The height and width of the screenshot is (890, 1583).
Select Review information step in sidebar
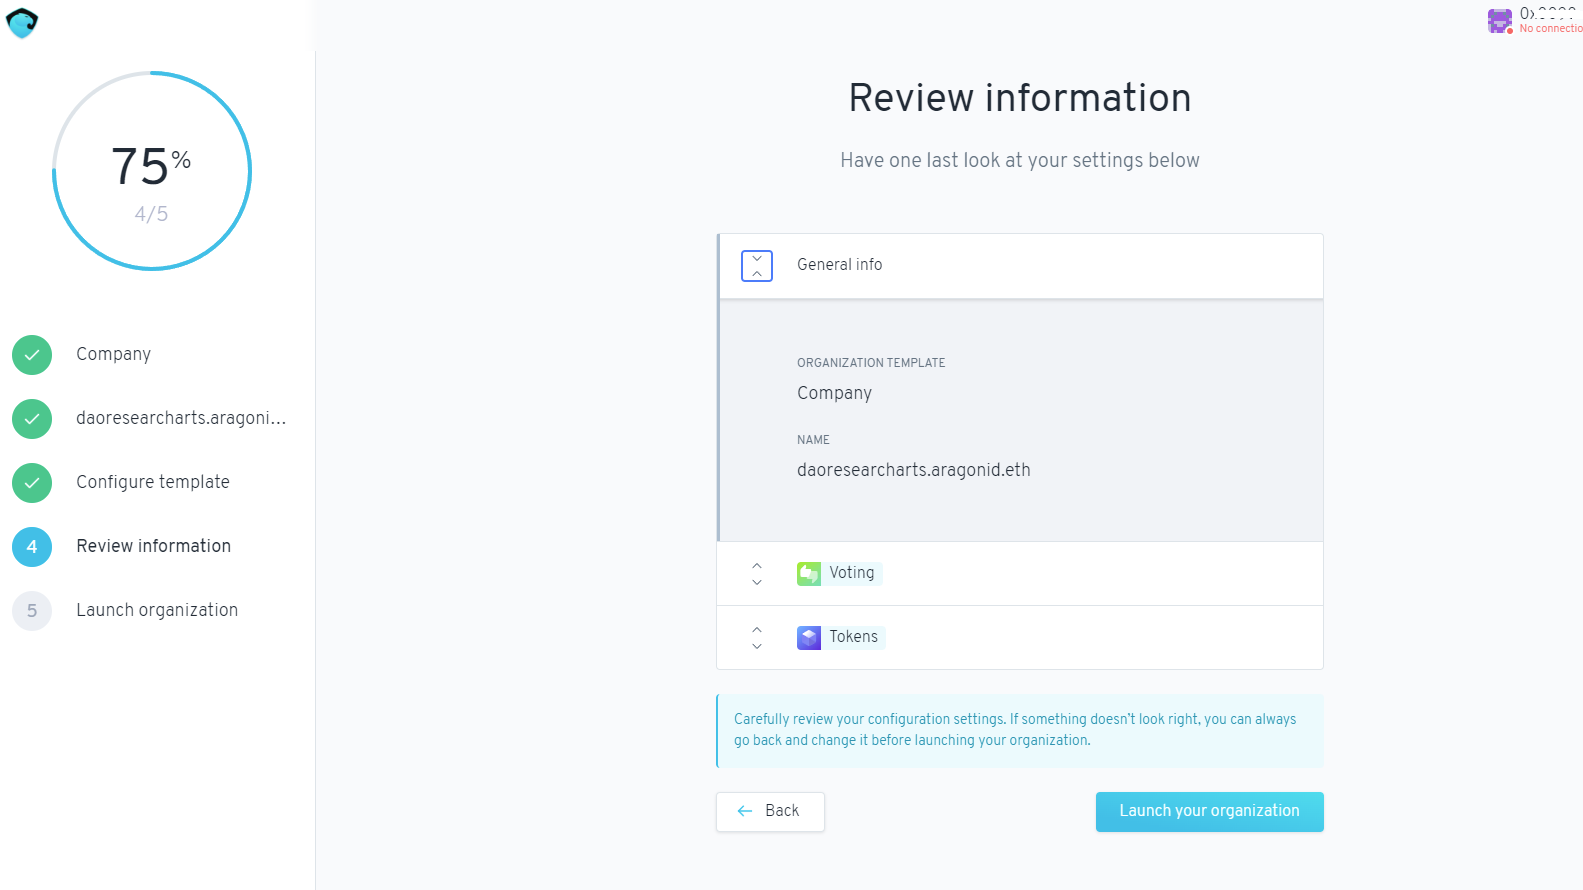(x=153, y=546)
